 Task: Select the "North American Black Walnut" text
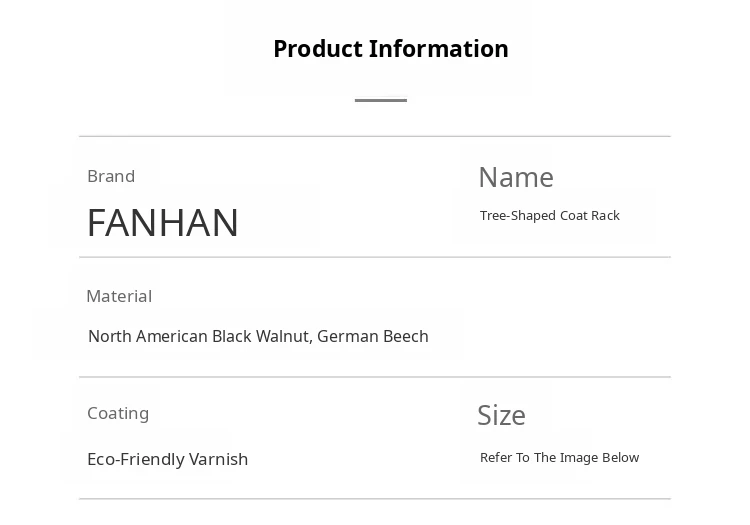pyautogui.click(x=199, y=336)
